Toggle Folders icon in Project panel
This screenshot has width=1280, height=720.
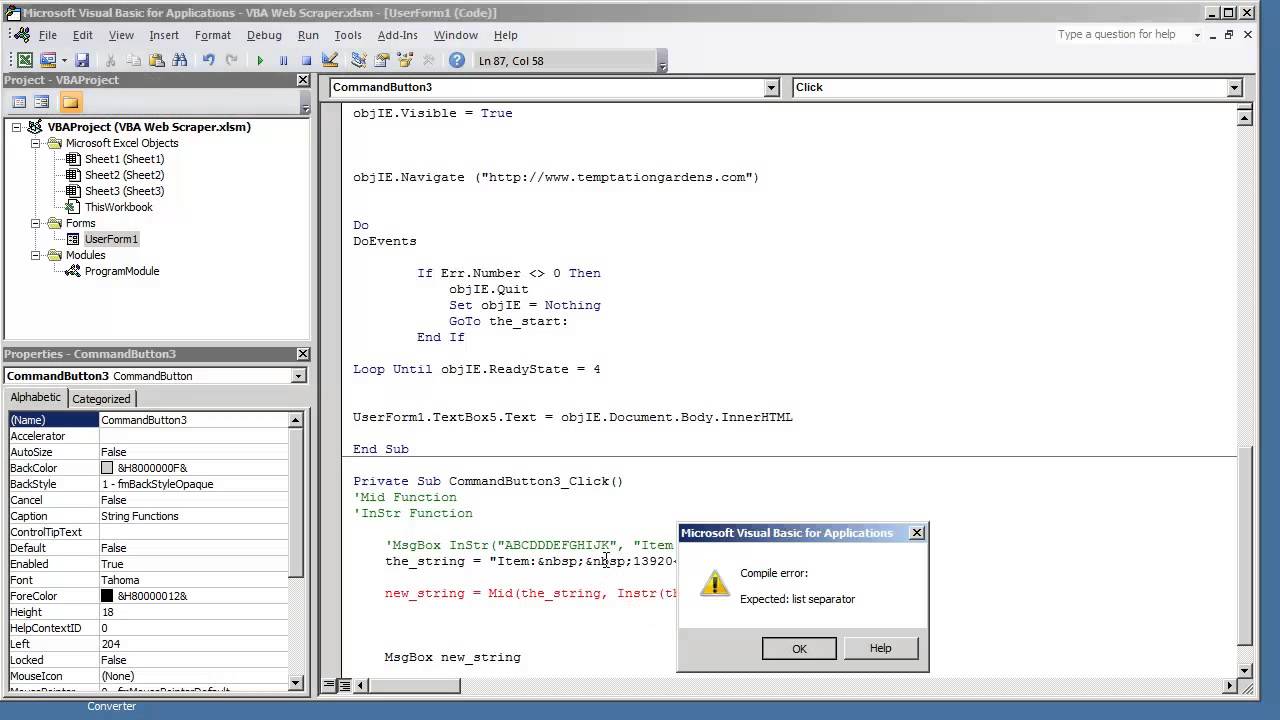(70, 102)
